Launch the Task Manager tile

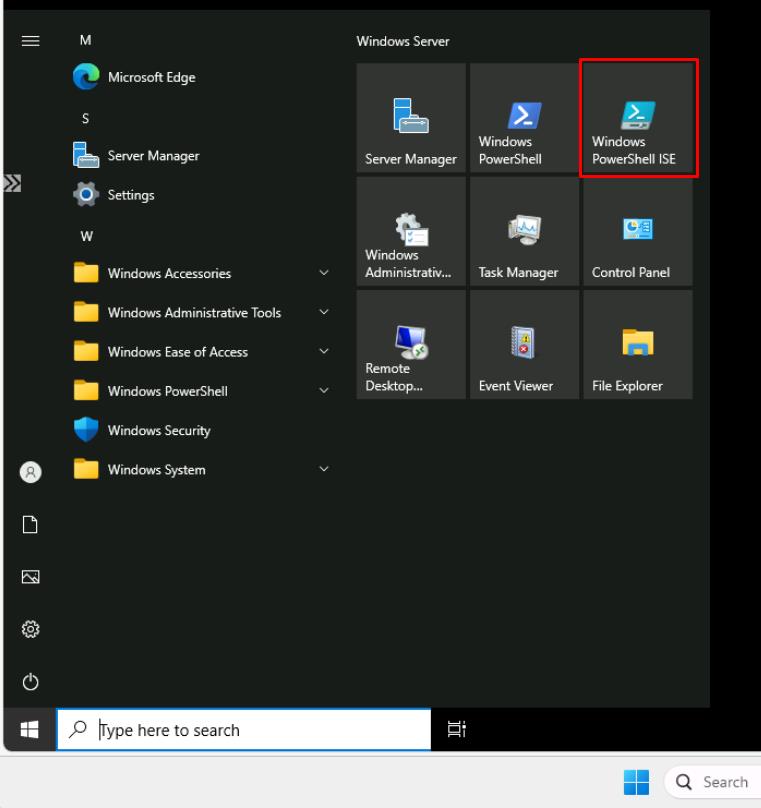(x=524, y=232)
